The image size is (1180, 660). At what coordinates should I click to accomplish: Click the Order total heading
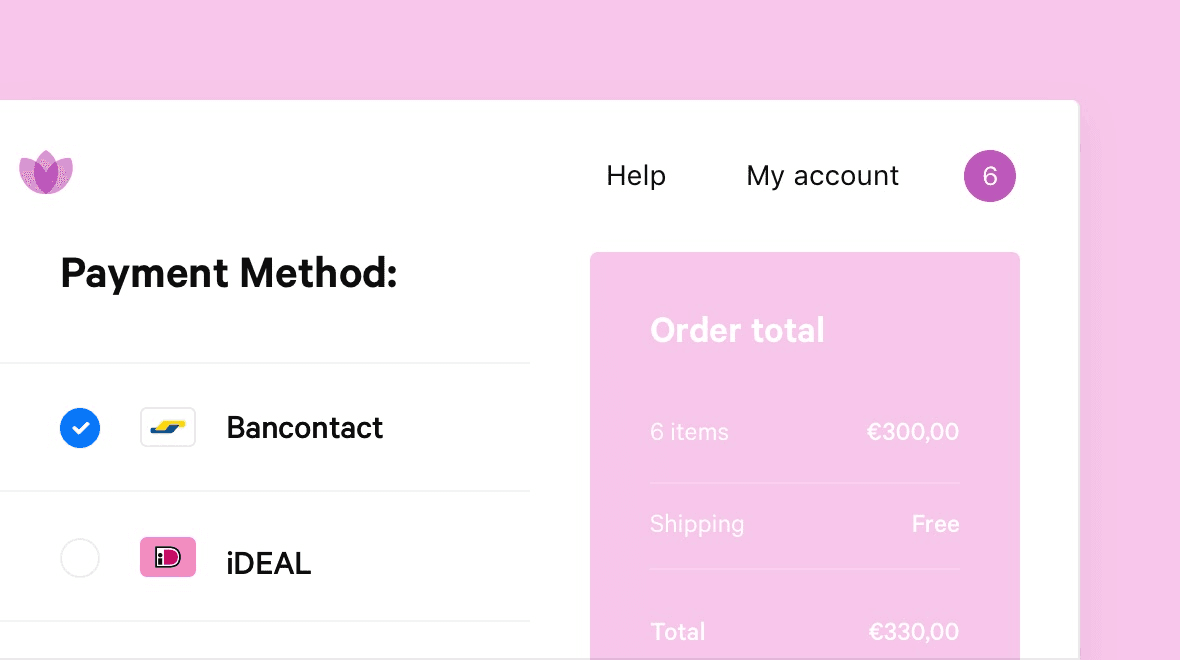738,330
